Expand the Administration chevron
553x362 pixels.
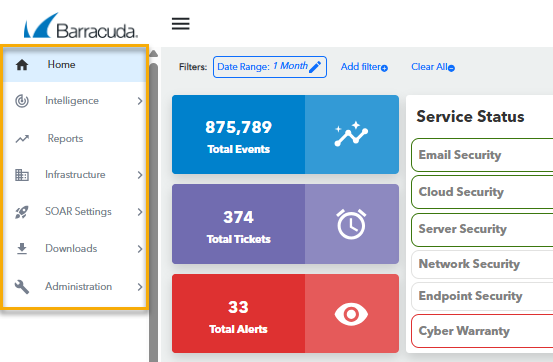click(x=140, y=286)
